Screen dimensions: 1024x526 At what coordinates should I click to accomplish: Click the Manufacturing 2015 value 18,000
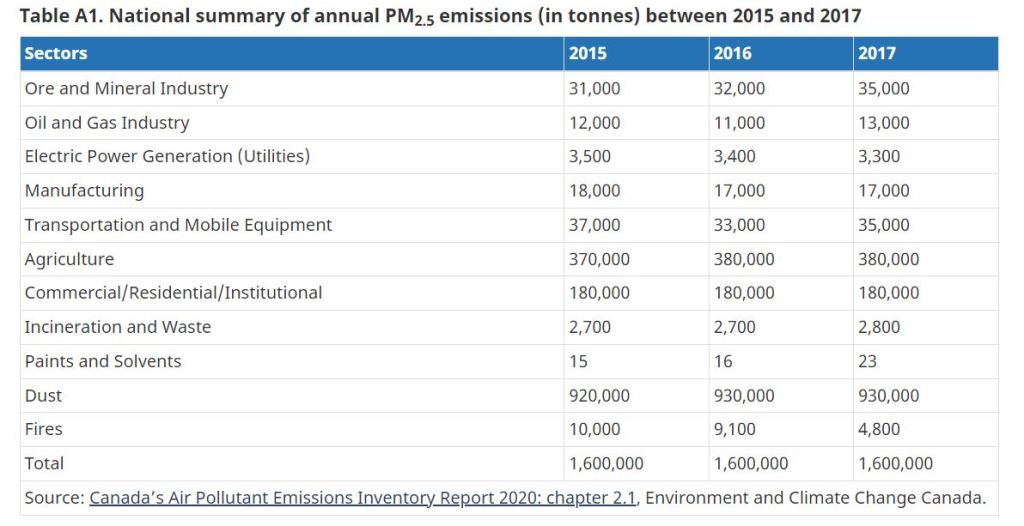pyautogui.click(x=594, y=191)
